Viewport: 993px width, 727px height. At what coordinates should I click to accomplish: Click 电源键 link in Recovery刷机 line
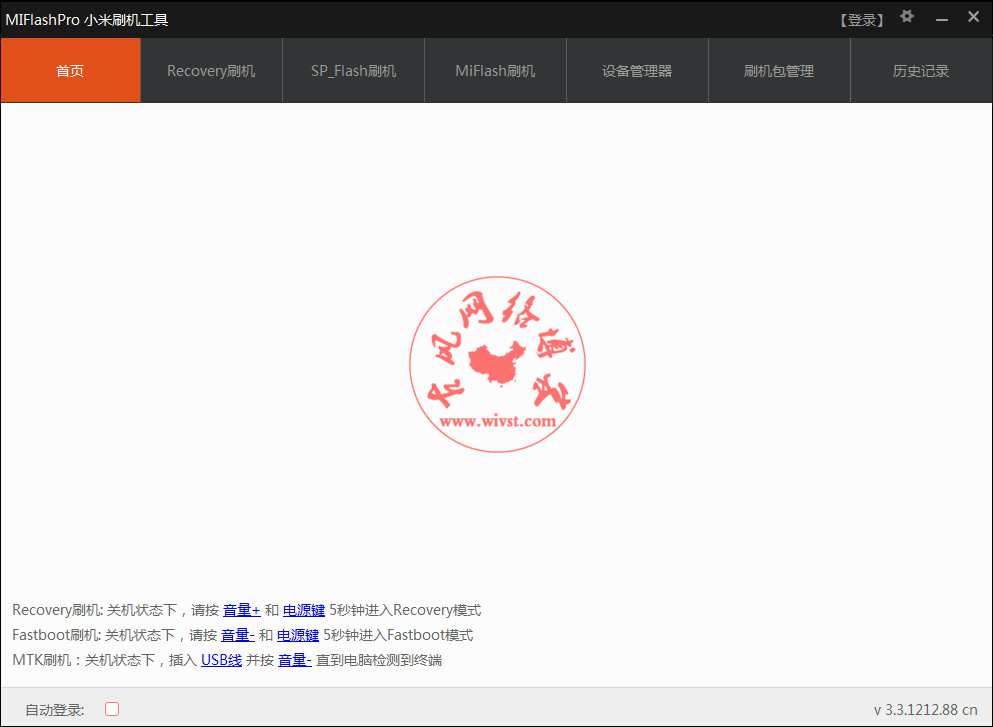(303, 610)
